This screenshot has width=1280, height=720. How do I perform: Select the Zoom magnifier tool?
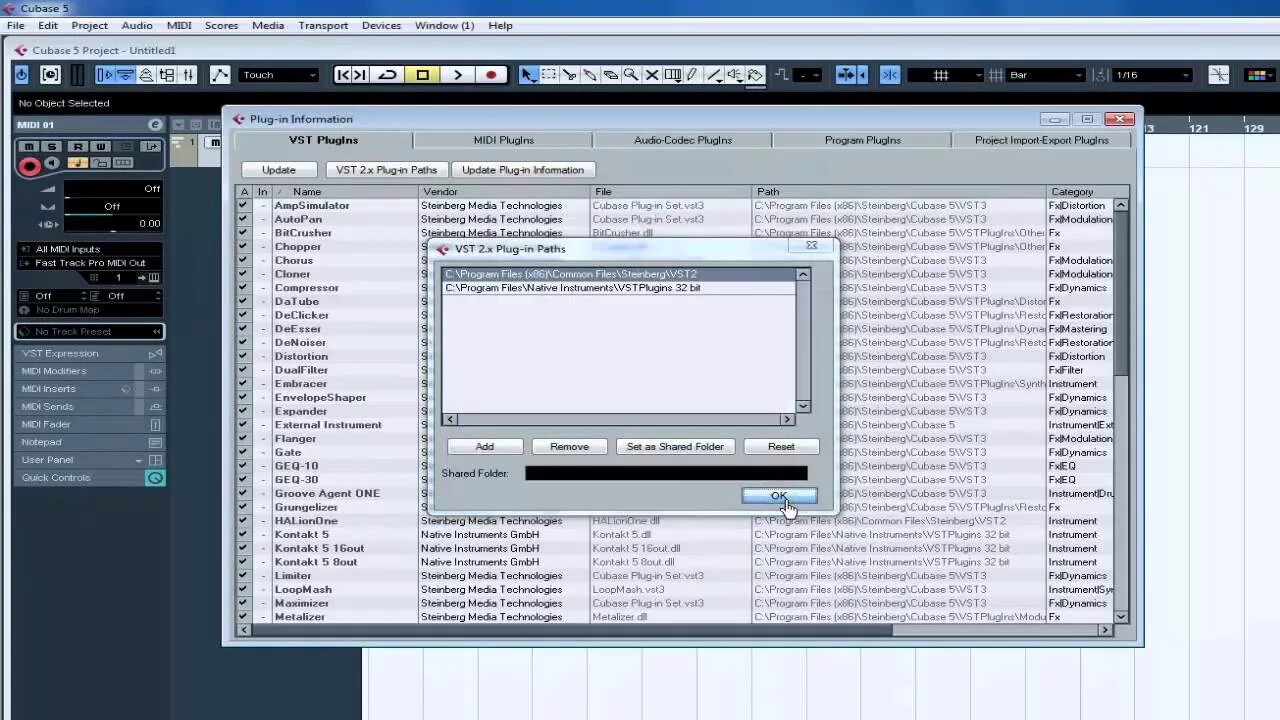631,75
